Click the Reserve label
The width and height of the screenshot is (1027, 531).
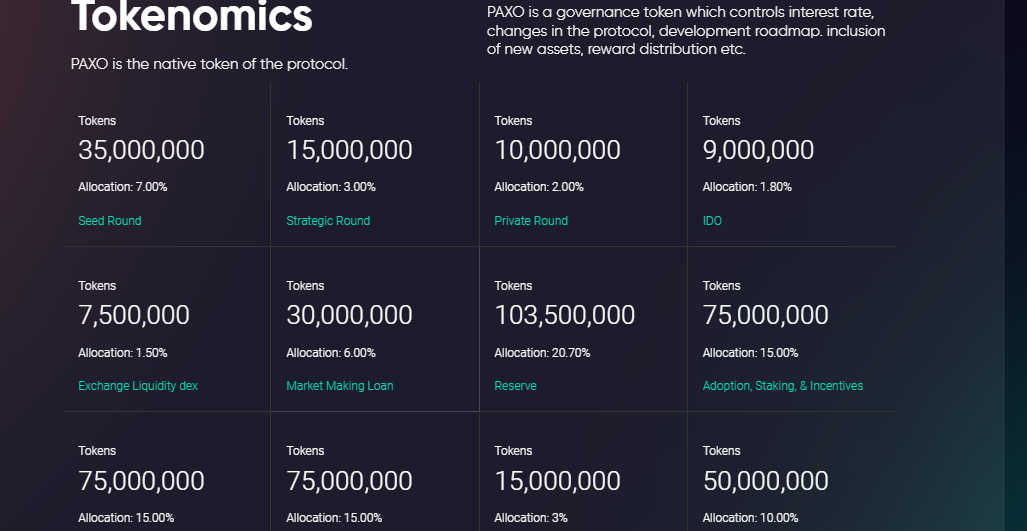click(x=515, y=386)
